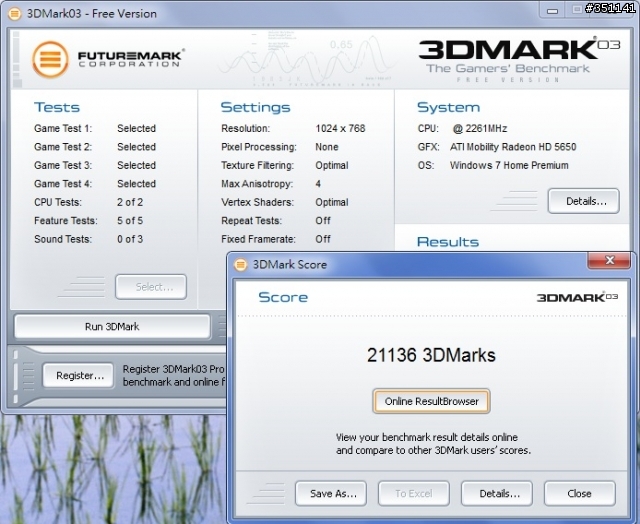
Task: Click 3DMark Score dialog title icon
Action: tap(240, 264)
